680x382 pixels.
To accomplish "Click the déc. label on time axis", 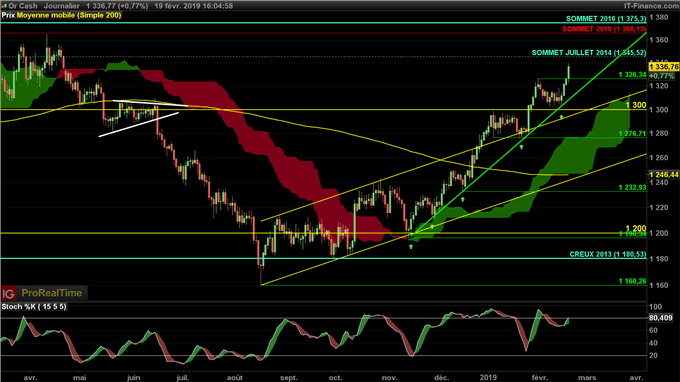I will 441,378.
